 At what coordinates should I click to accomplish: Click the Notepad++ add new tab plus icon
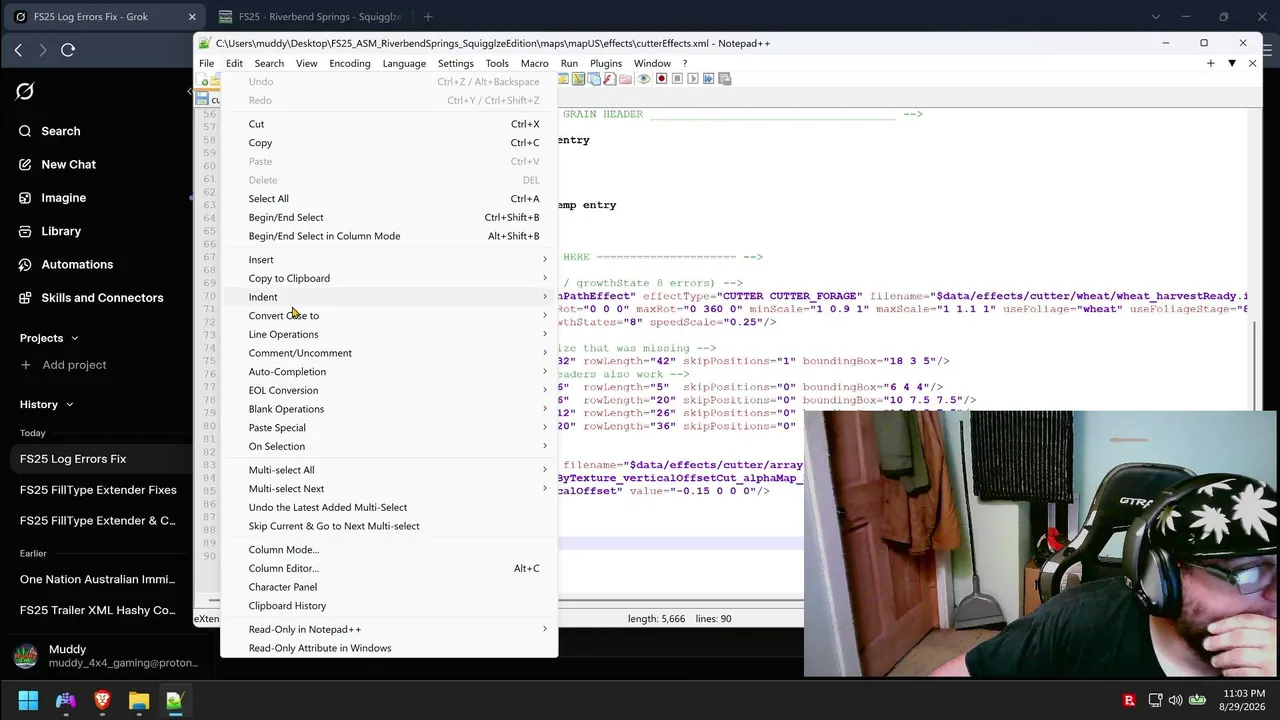(x=1210, y=63)
